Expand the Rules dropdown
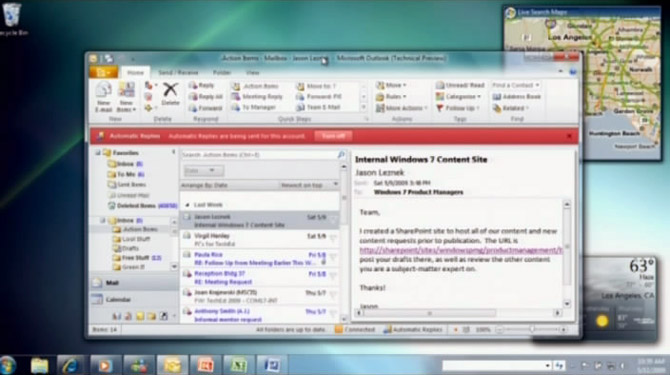 [391, 97]
